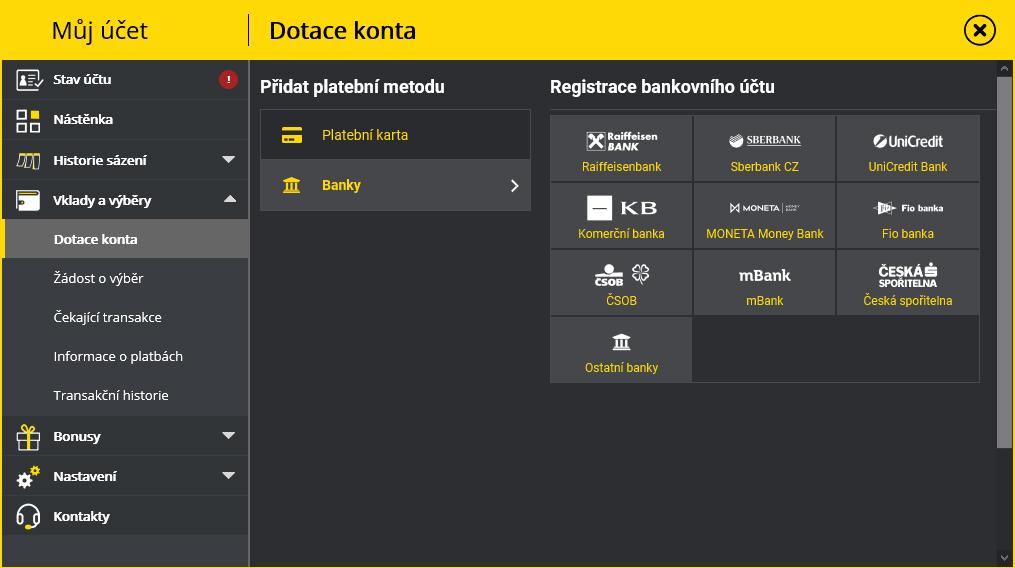Click the Ostatní banky building icon

click(x=621, y=342)
